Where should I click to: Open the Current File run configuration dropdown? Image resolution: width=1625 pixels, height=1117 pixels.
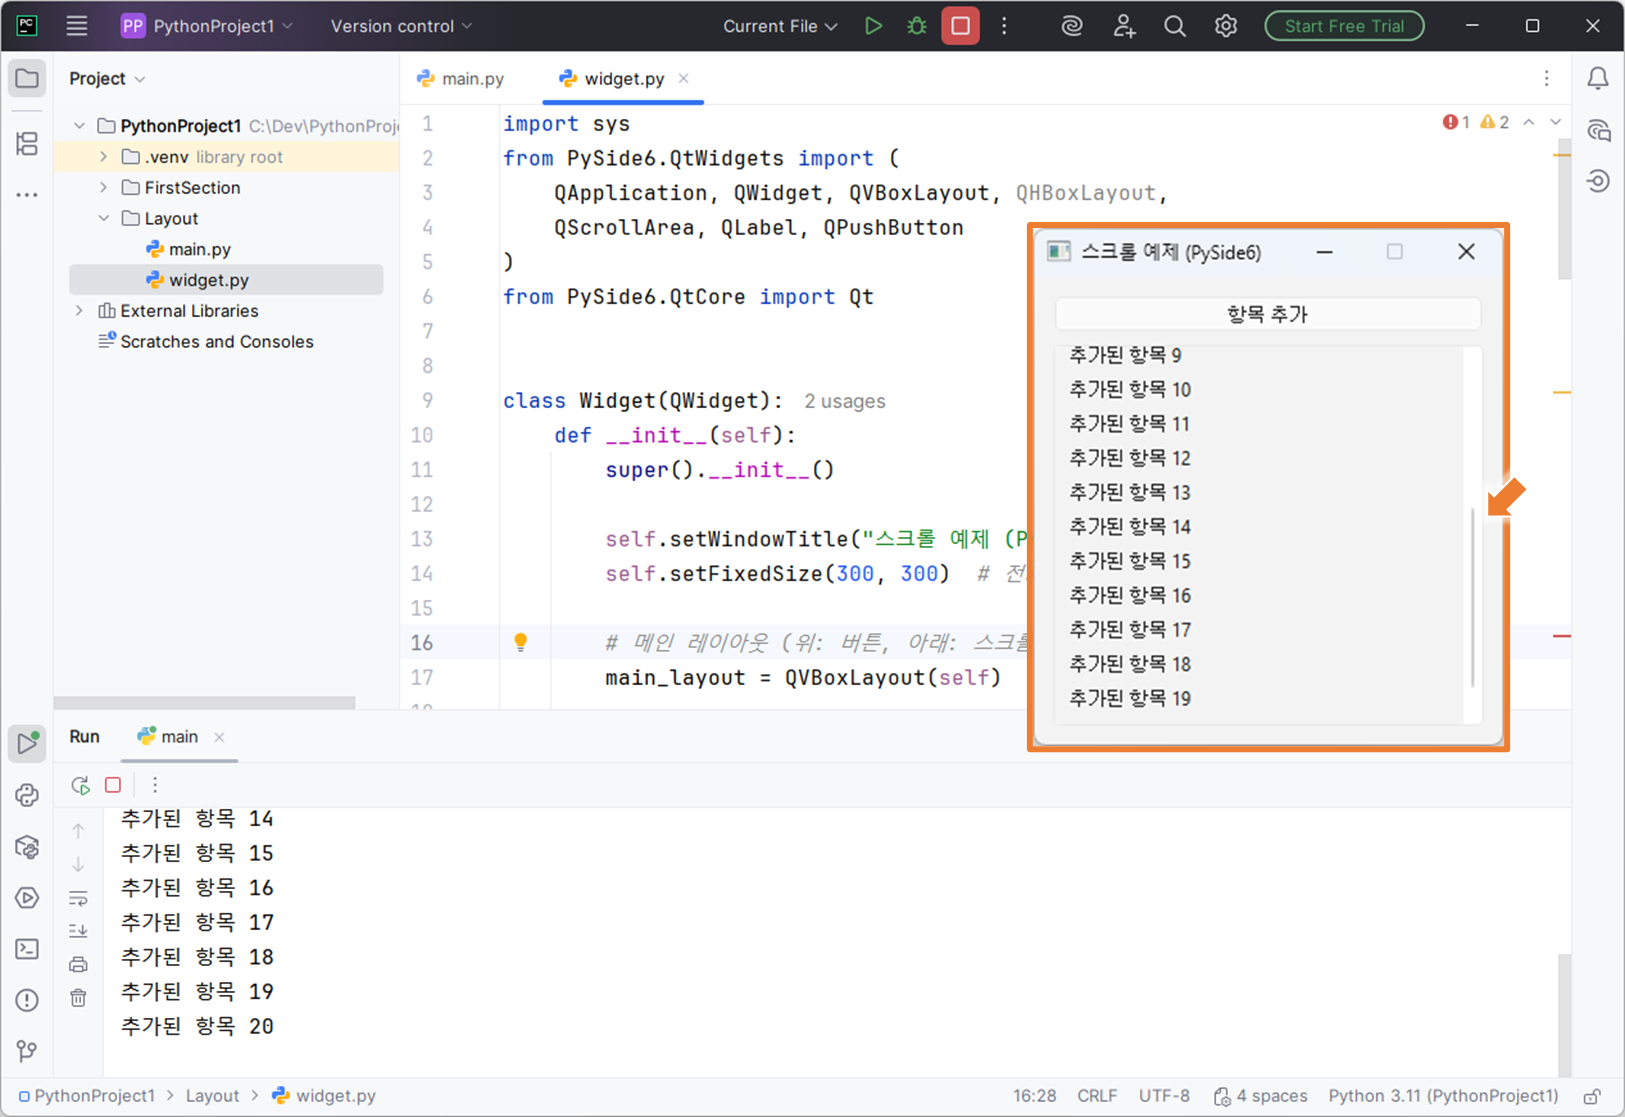click(780, 26)
